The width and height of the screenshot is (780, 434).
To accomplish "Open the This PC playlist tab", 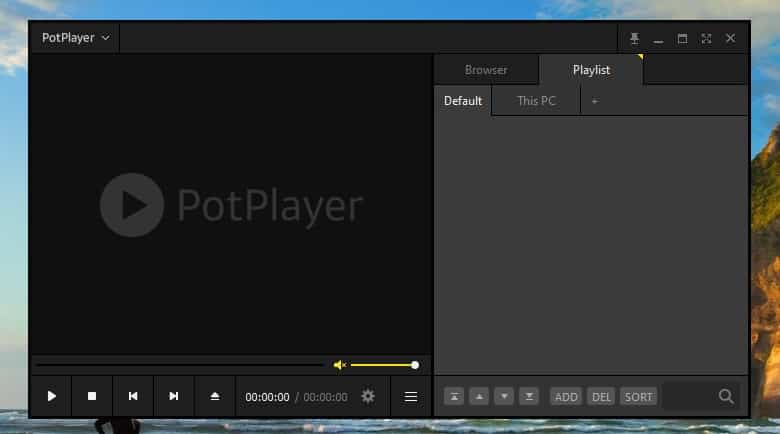I will (x=536, y=101).
